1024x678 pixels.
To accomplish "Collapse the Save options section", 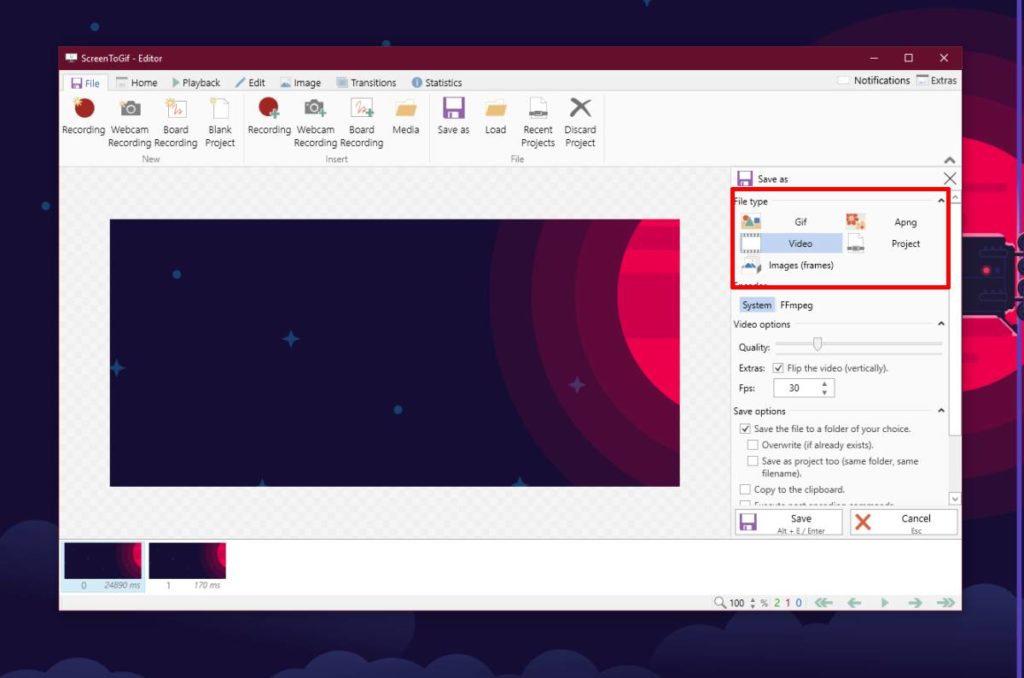I will pos(940,410).
